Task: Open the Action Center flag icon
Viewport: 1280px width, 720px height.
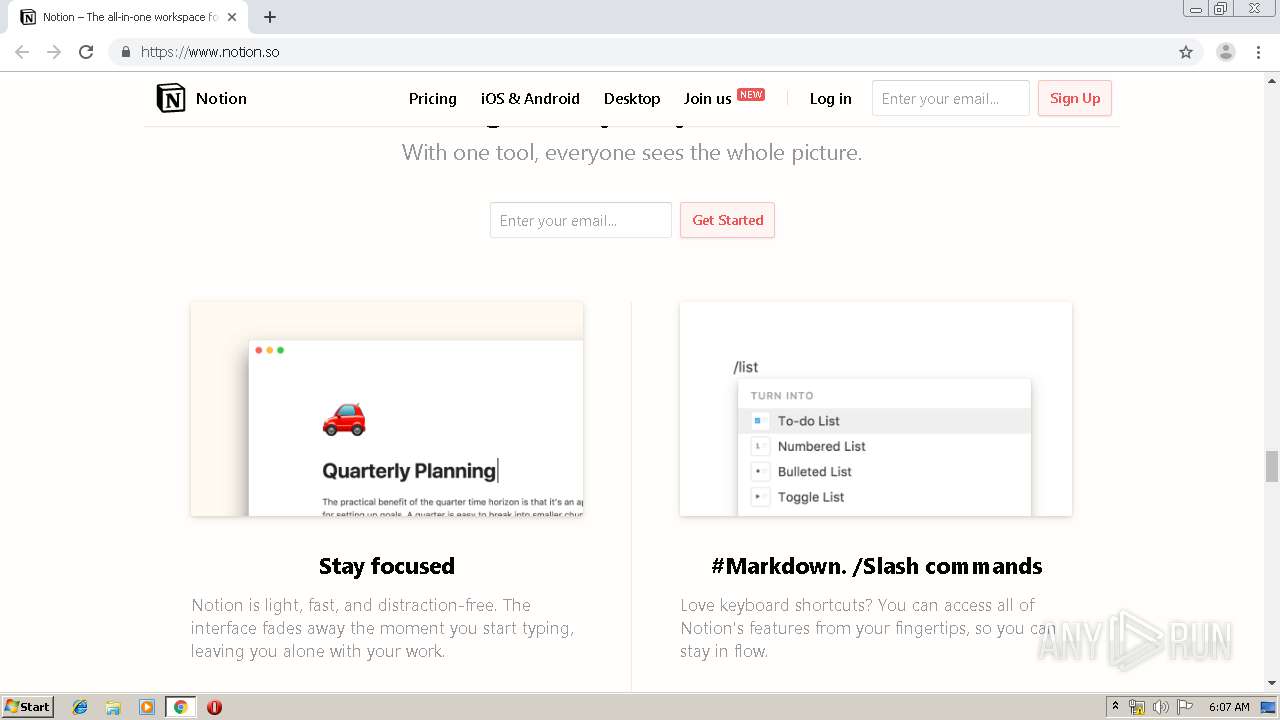Action: click(x=1185, y=707)
